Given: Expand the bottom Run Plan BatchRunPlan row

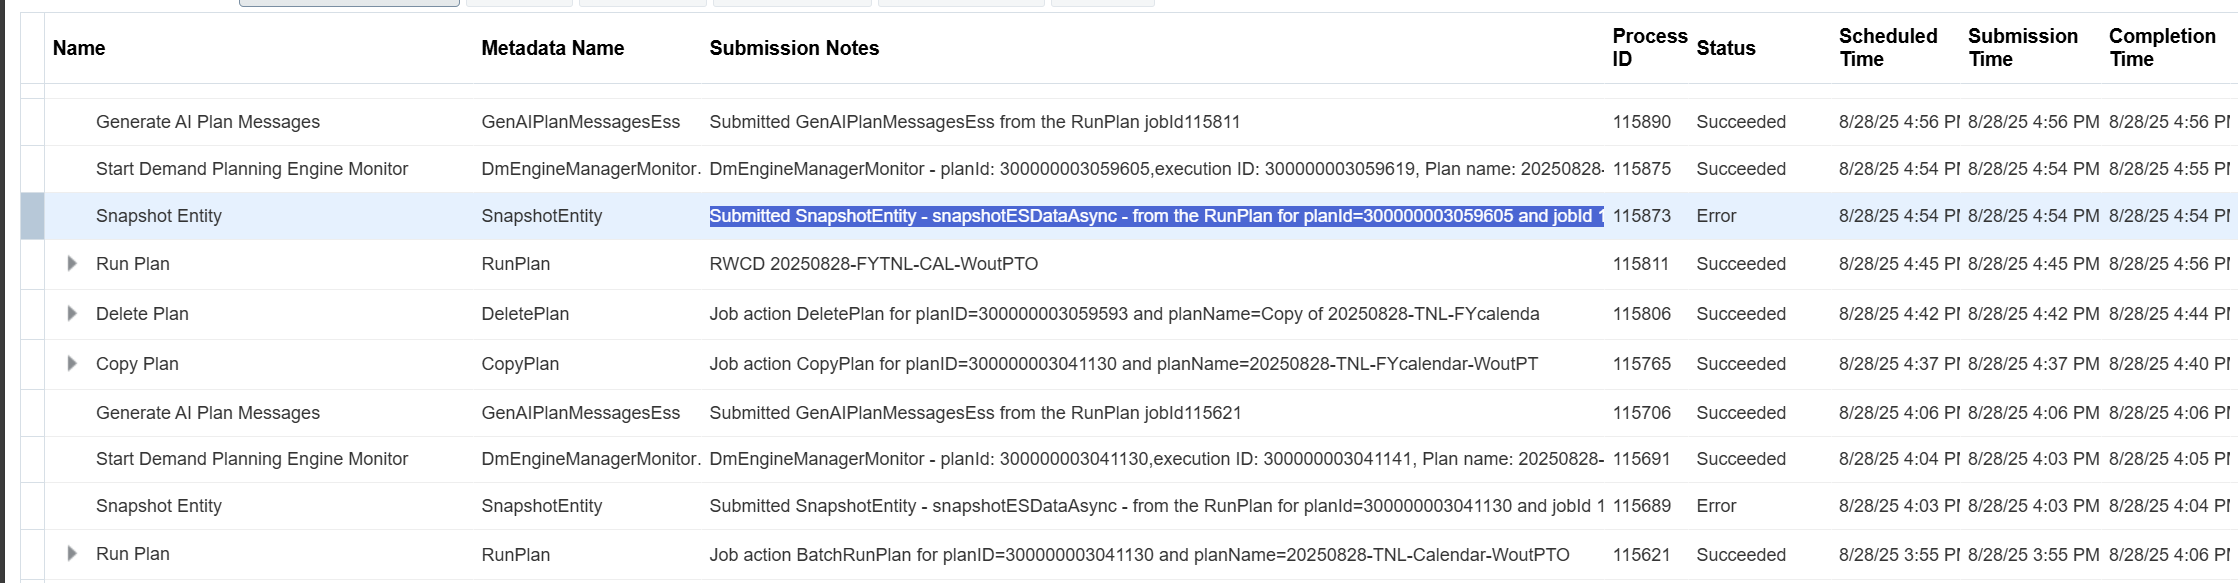Looking at the screenshot, I should click(x=71, y=554).
